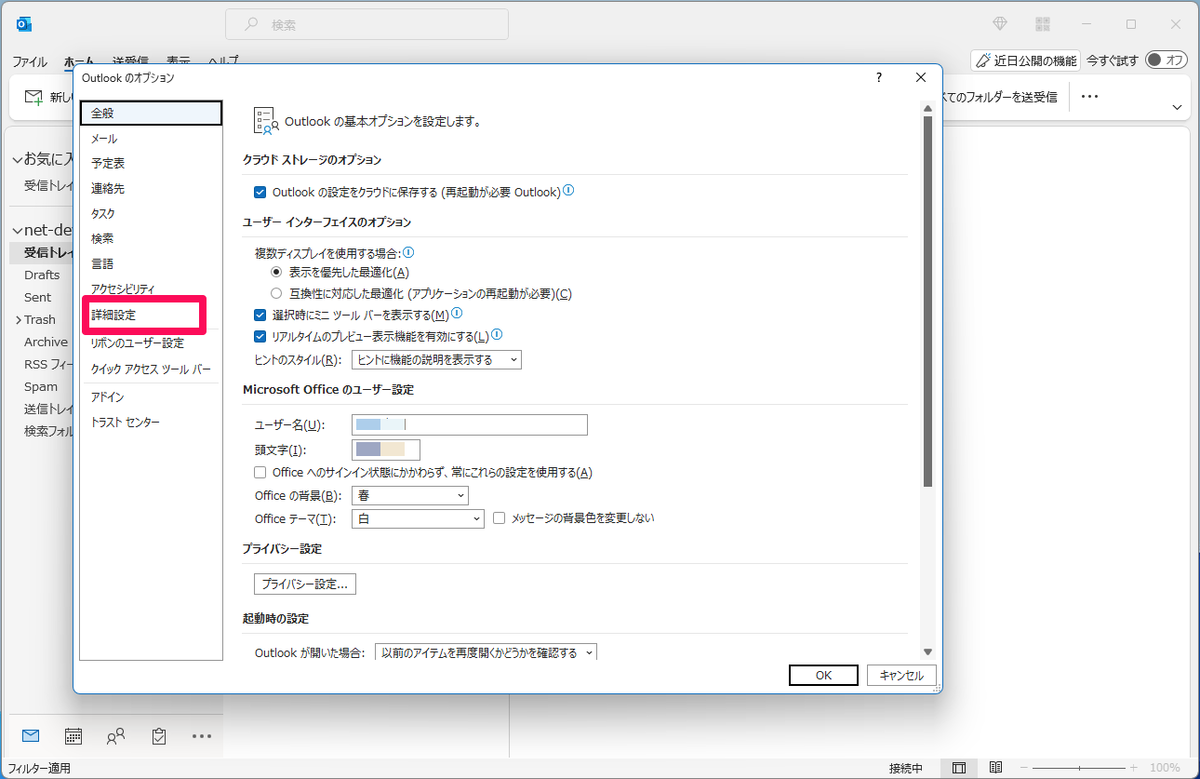Open the Archive folder in folder pane
The height and width of the screenshot is (779, 1200).
pyautogui.click(x=46, y=342)
